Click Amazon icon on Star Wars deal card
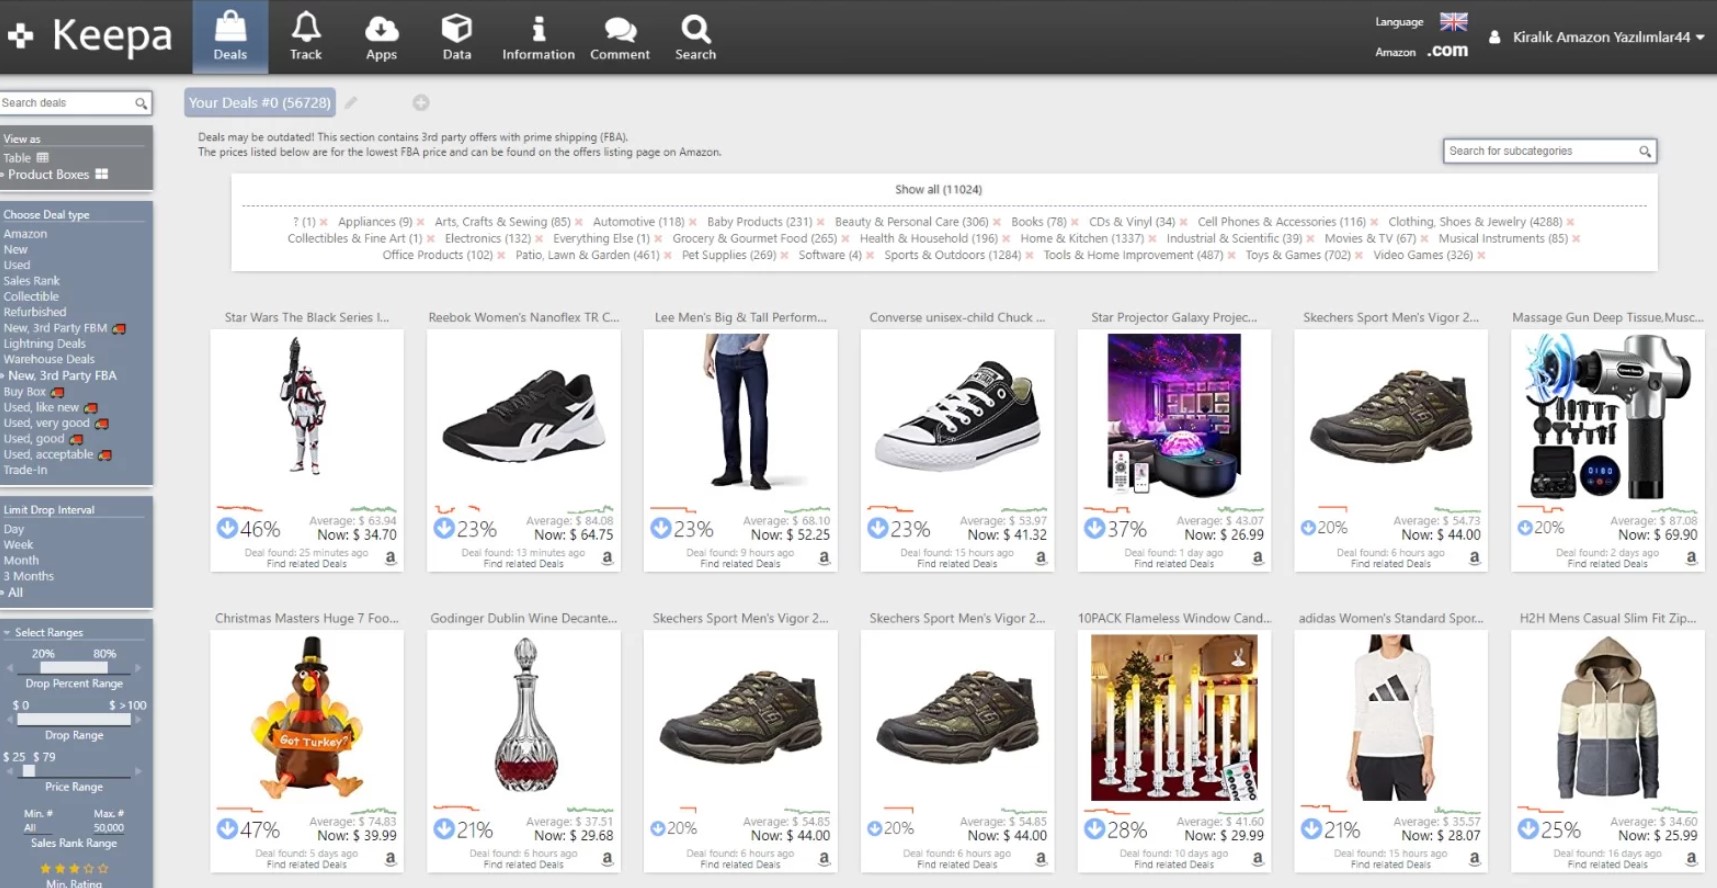The height and width of the screenshot is (888, 1717). point(390,558)
